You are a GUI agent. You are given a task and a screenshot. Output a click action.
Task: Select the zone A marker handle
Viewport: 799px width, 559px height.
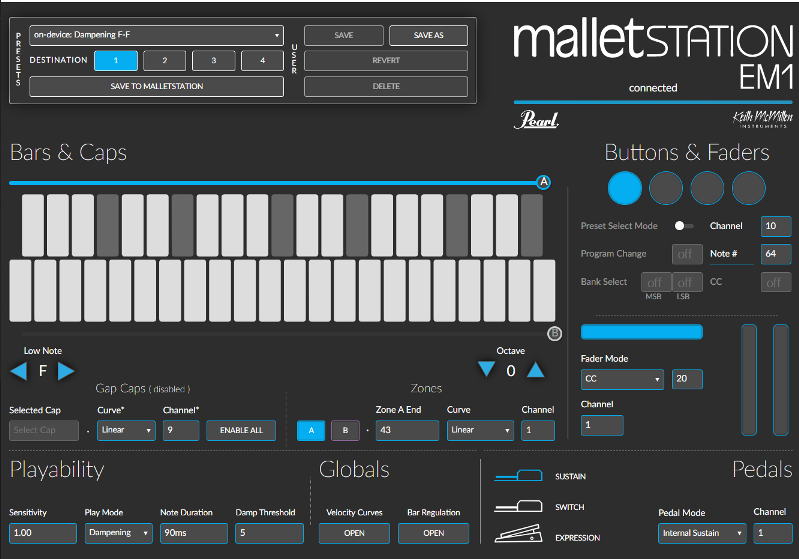(544, 182)
